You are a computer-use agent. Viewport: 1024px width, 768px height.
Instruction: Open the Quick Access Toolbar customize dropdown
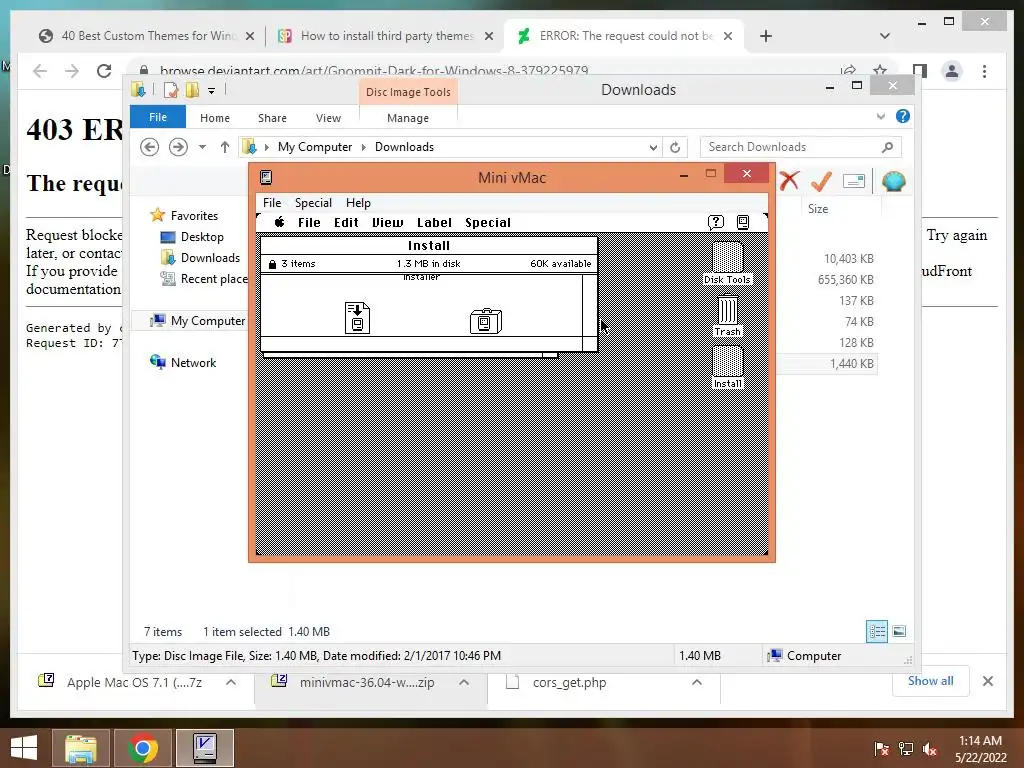[212, 91]
